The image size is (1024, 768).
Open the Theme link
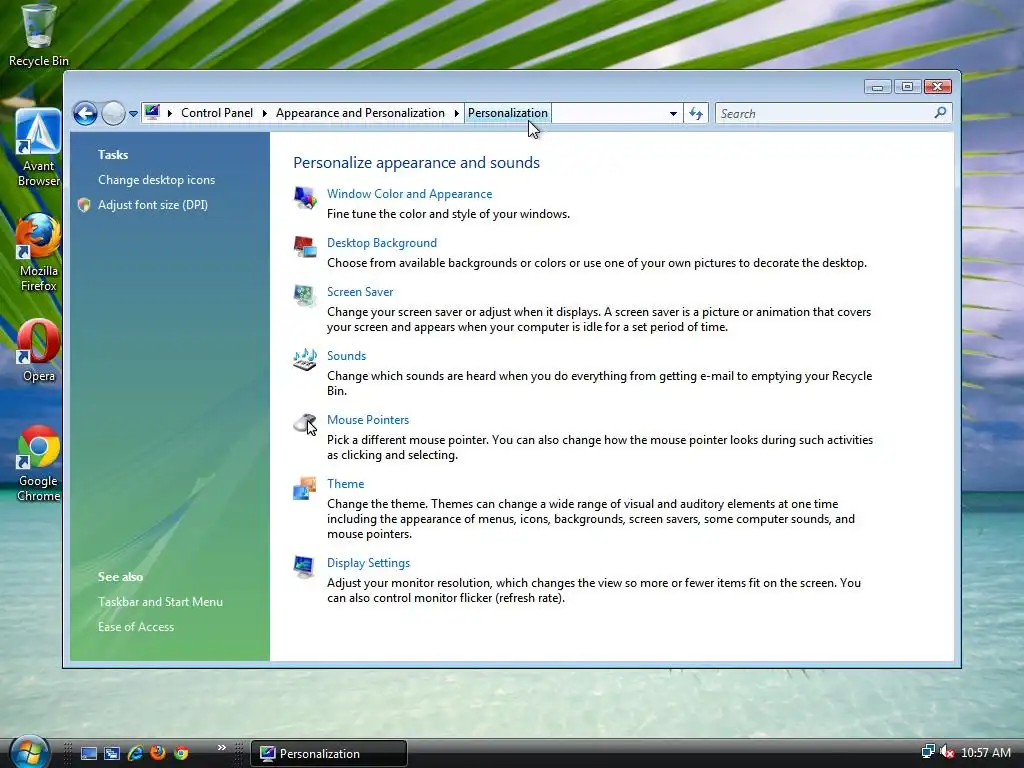pos(345,484)
